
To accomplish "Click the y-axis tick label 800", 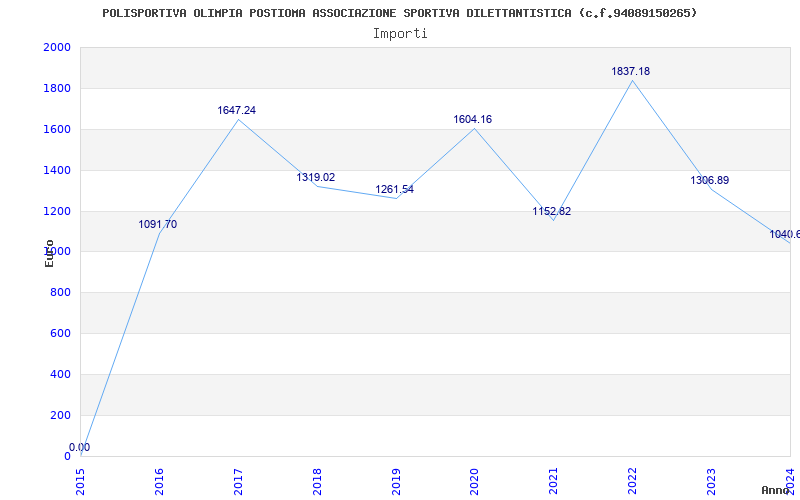I will 61,292.
